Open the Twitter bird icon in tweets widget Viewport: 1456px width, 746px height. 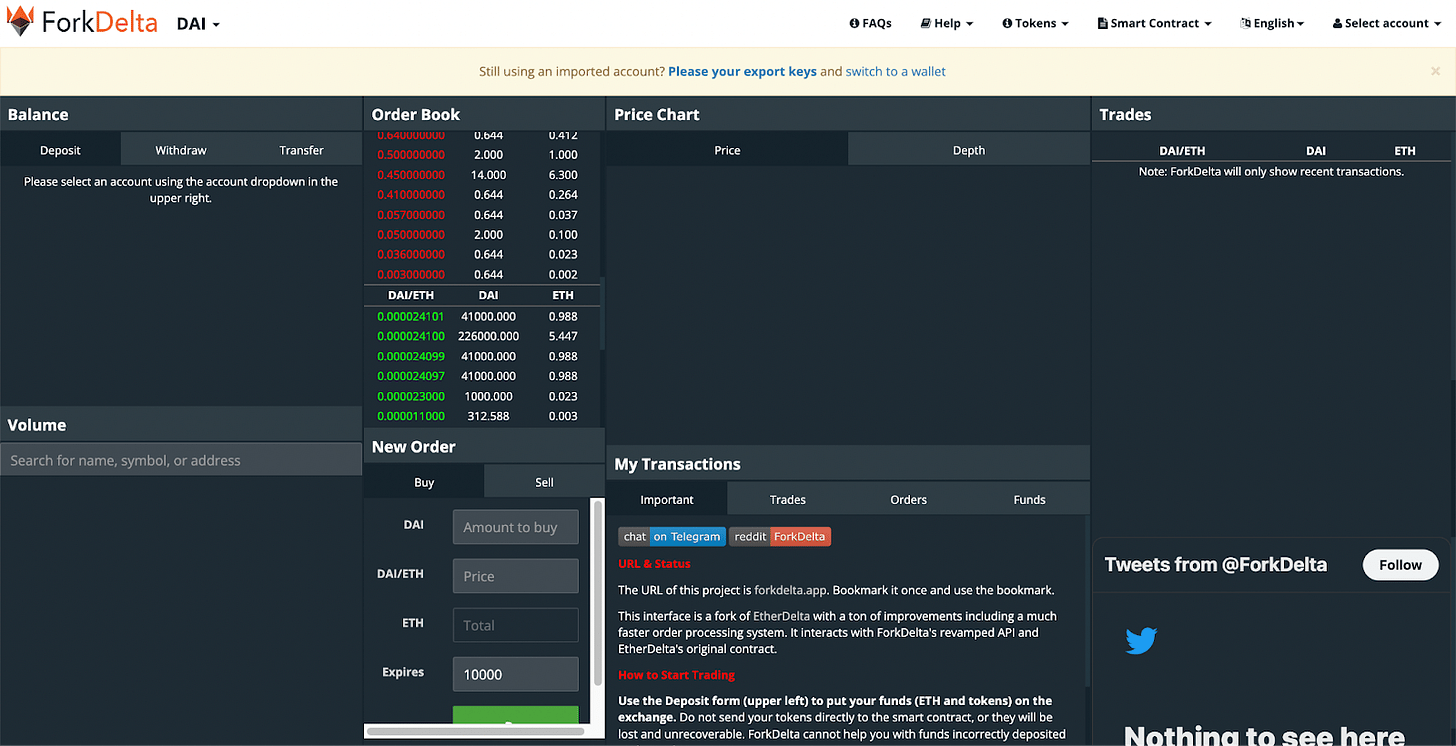(x=1141, y=640)
